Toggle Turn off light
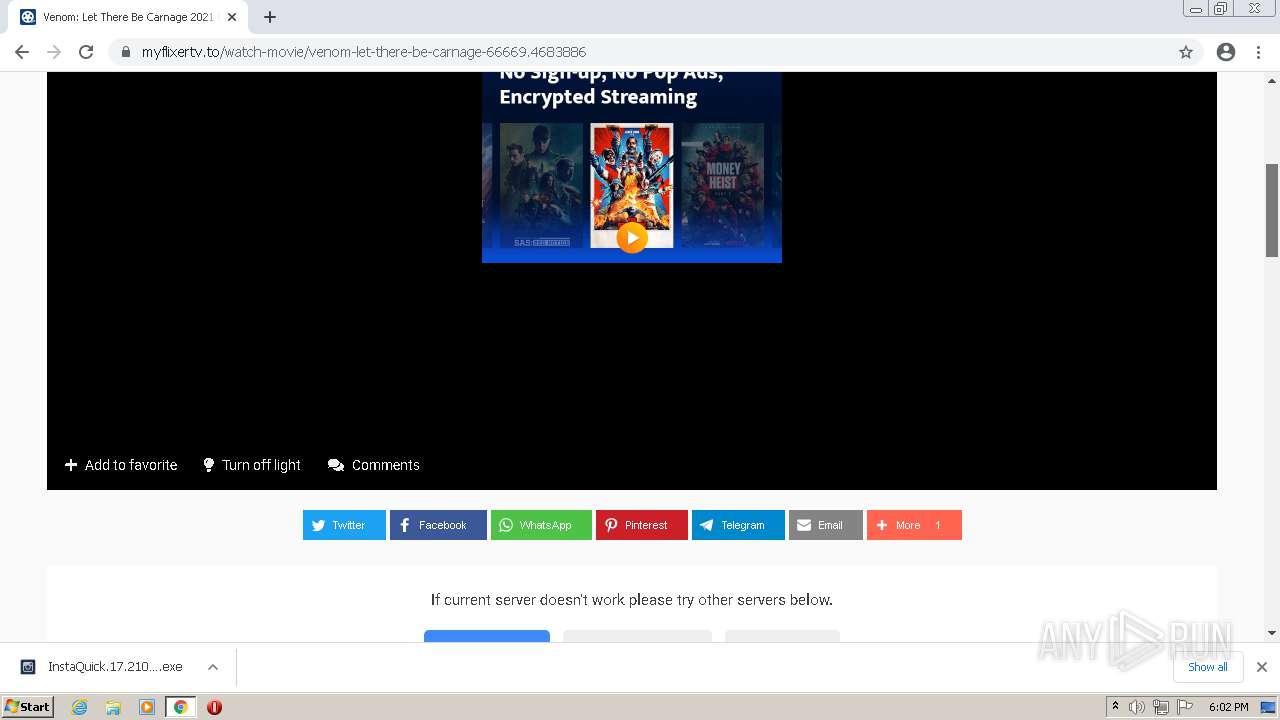This screenshot has width=1280, height=720. click(x=252, y=465)
